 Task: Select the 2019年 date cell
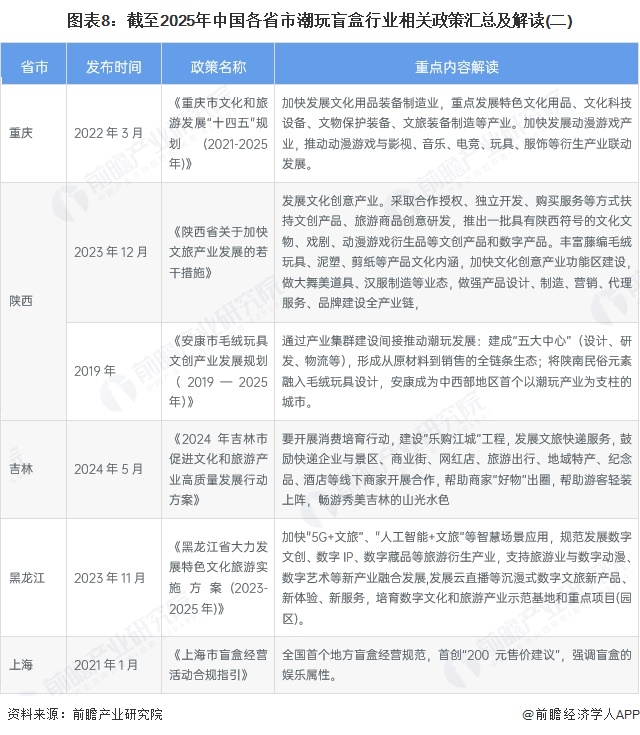point(95,370)
